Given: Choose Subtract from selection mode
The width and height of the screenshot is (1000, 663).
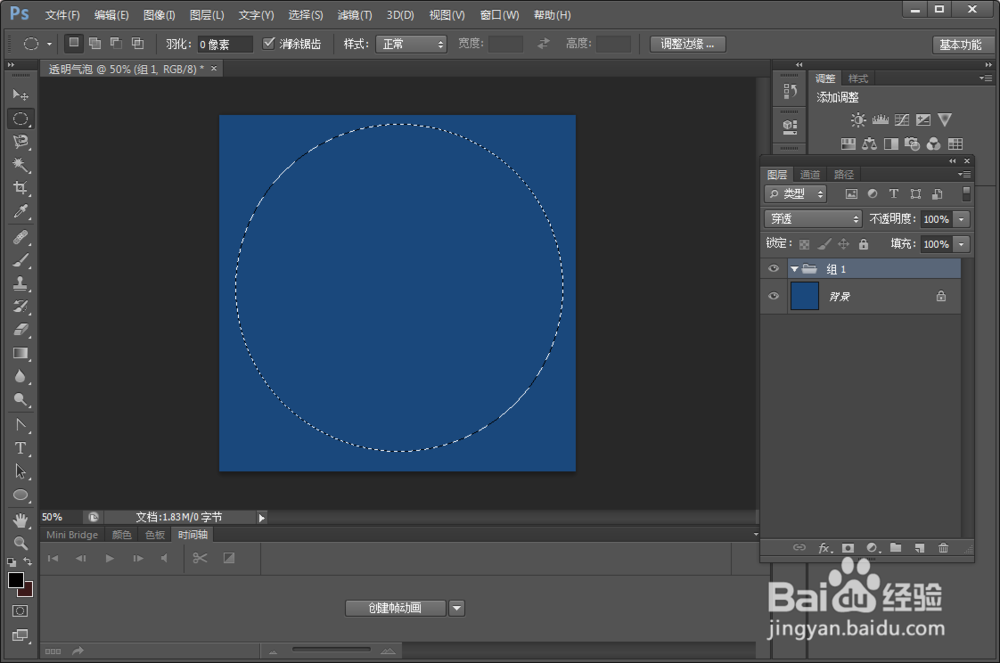Looking at the screenshot, I should pos(116,43).
